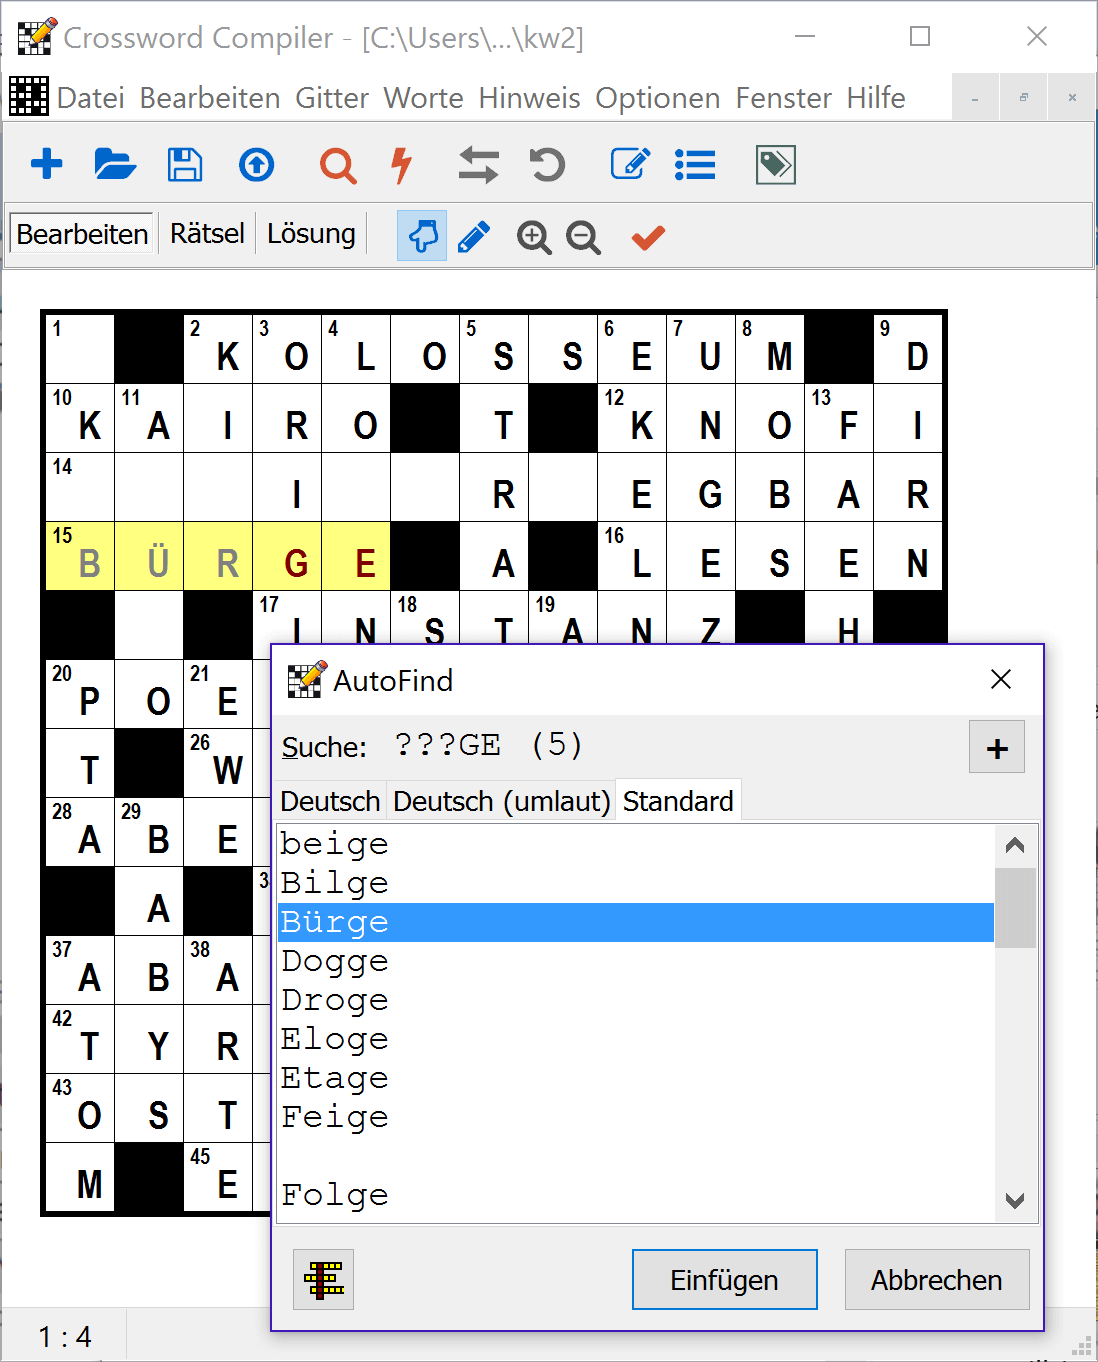Create a new crossword with the plus icon
Viewport: 1098px width, 1362px height.
coord(46,164)
